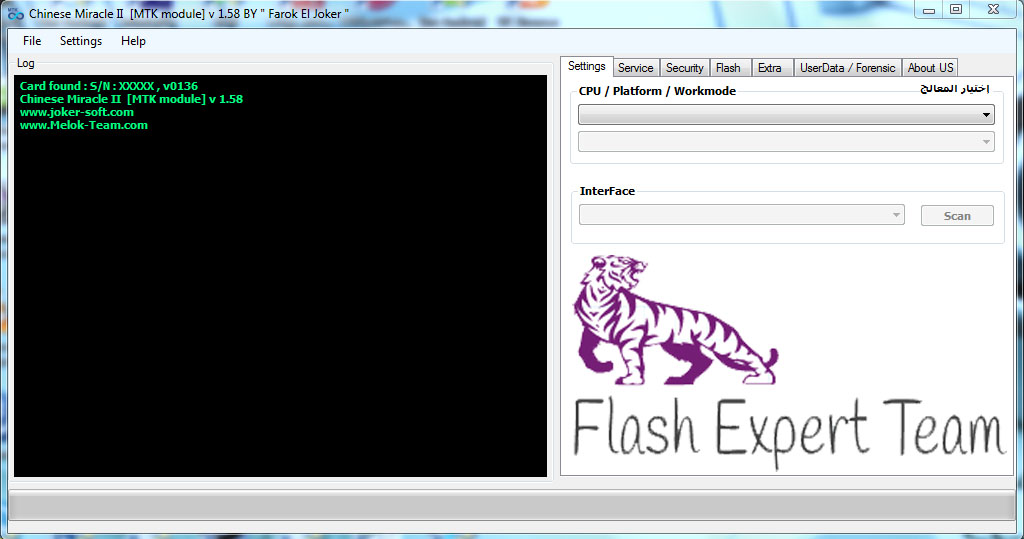Select the Settings tab
The height and width of the screenshot is (539, 1024).
click(x=586, y=66)
